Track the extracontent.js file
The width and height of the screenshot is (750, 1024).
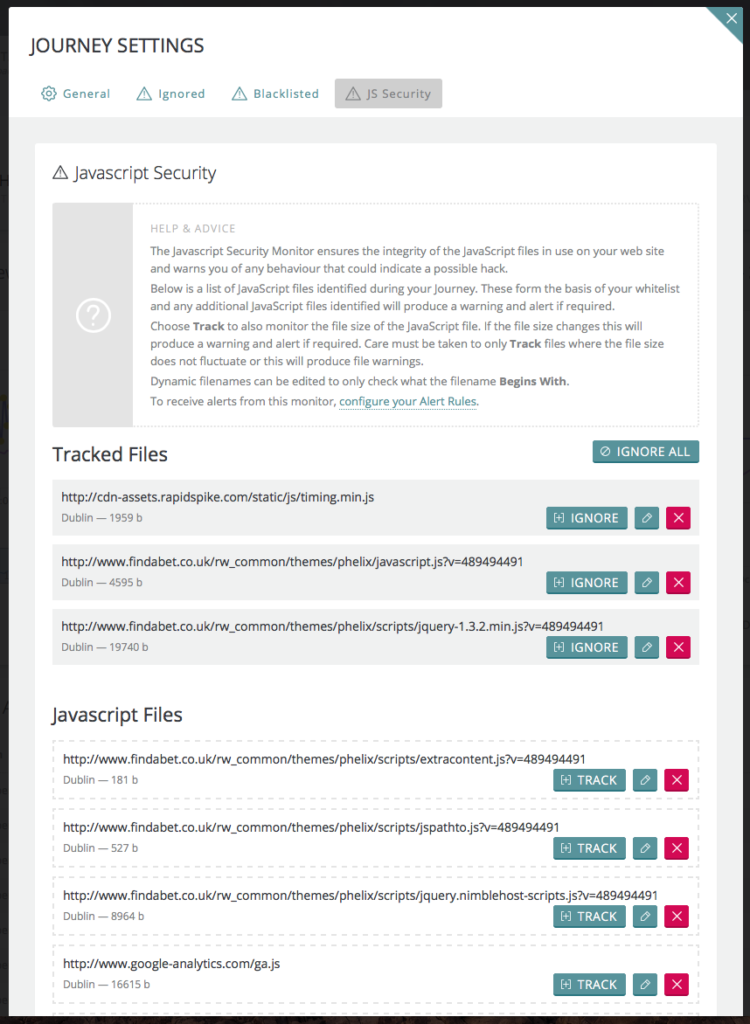pyautogui.click(x=589, y=780)
